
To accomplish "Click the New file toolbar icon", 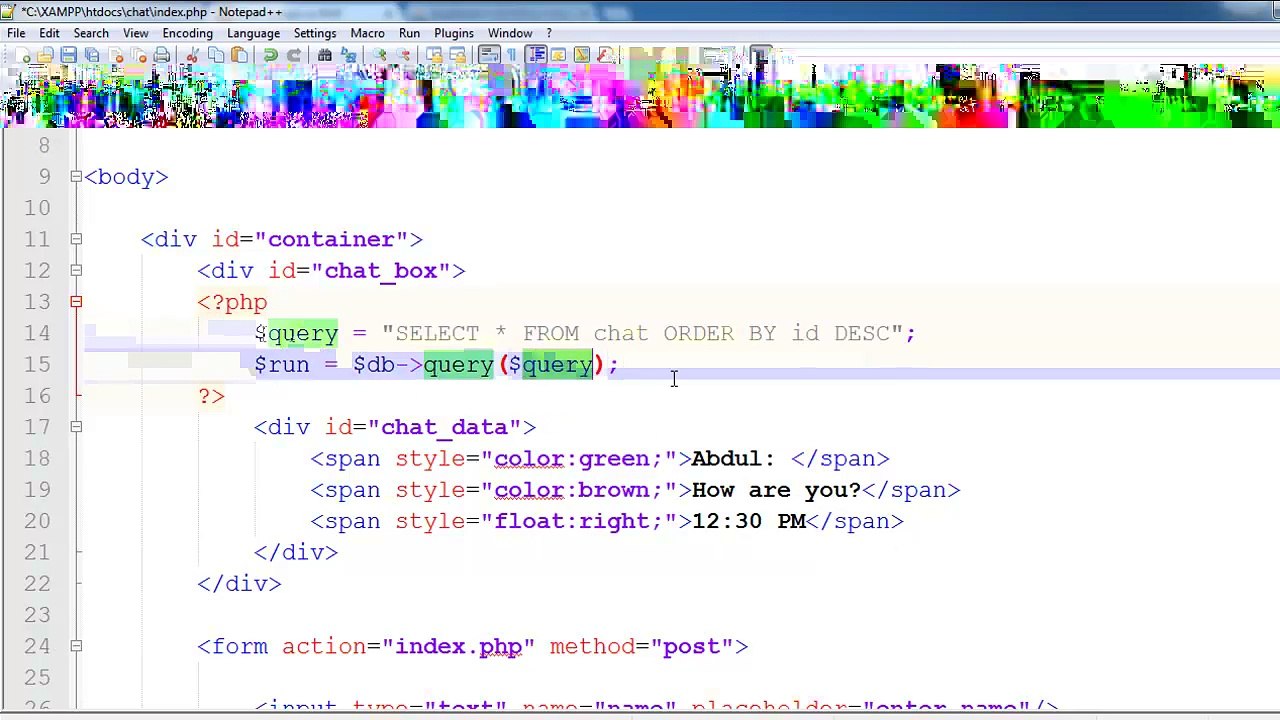I will [23, 55].
